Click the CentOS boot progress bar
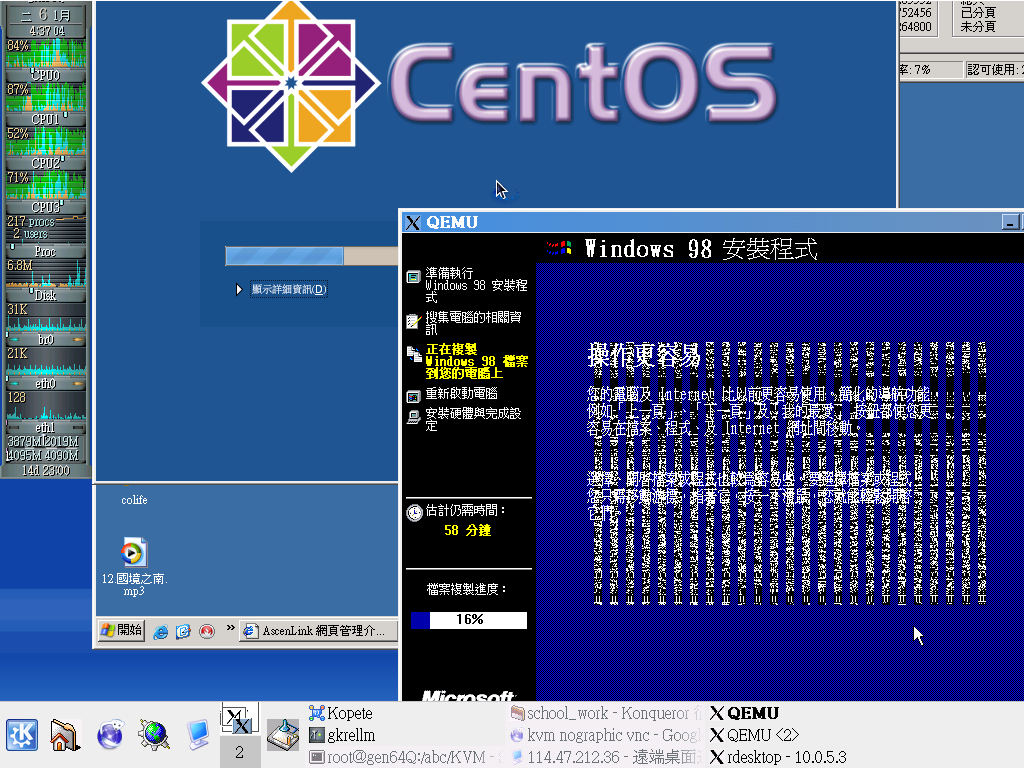1024x768 pixels. pyautogui.click(x=312, y=256)
